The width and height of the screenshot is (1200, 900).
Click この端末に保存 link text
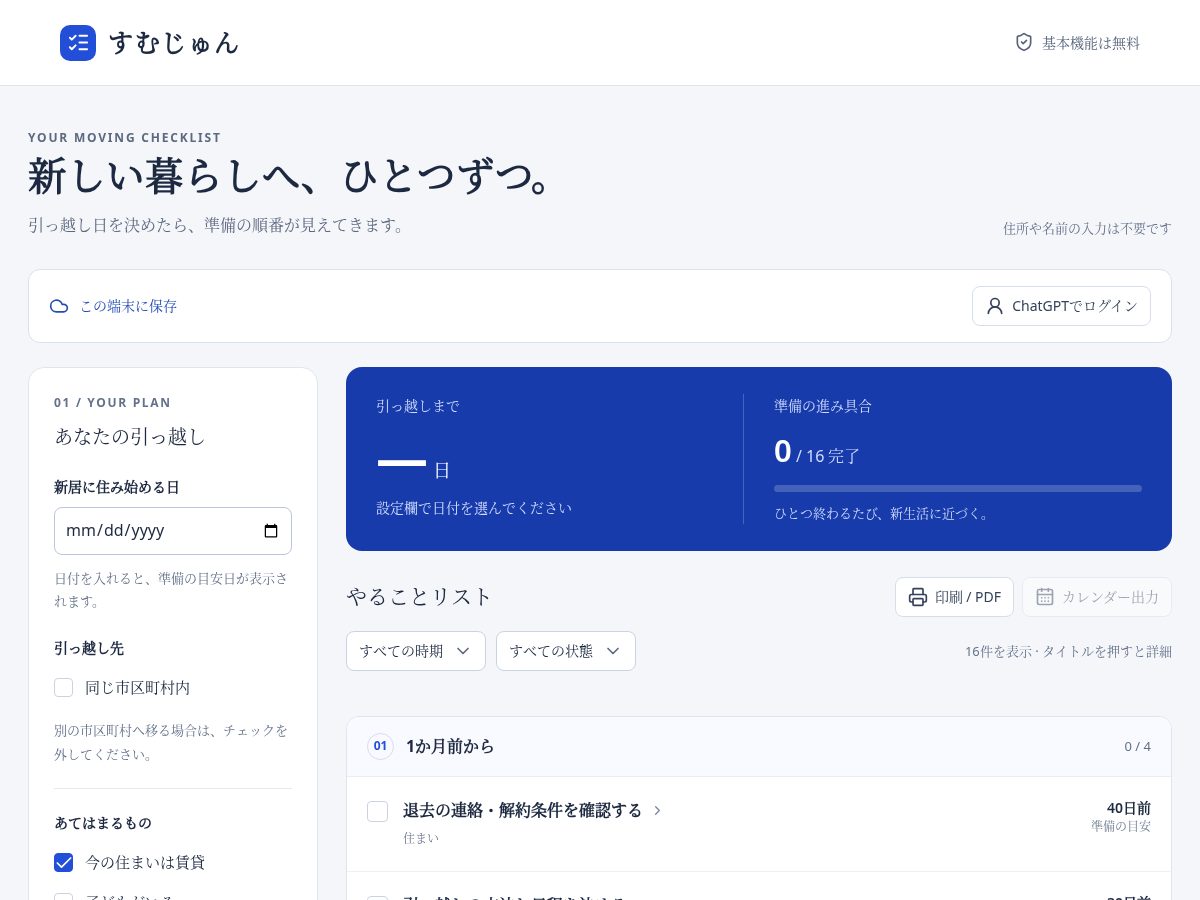click(x=128, y=306)
